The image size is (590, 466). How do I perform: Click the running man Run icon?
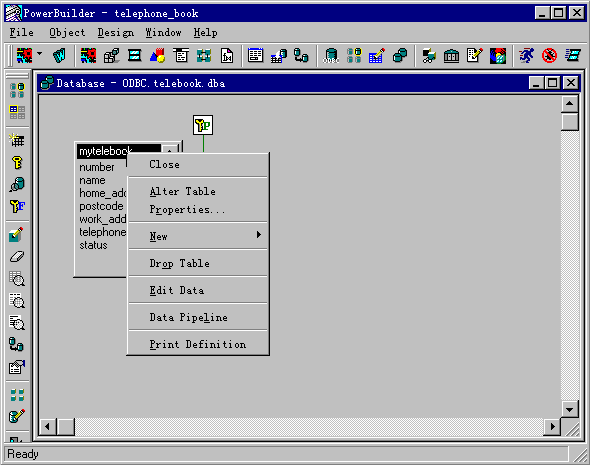coord(526,56)
